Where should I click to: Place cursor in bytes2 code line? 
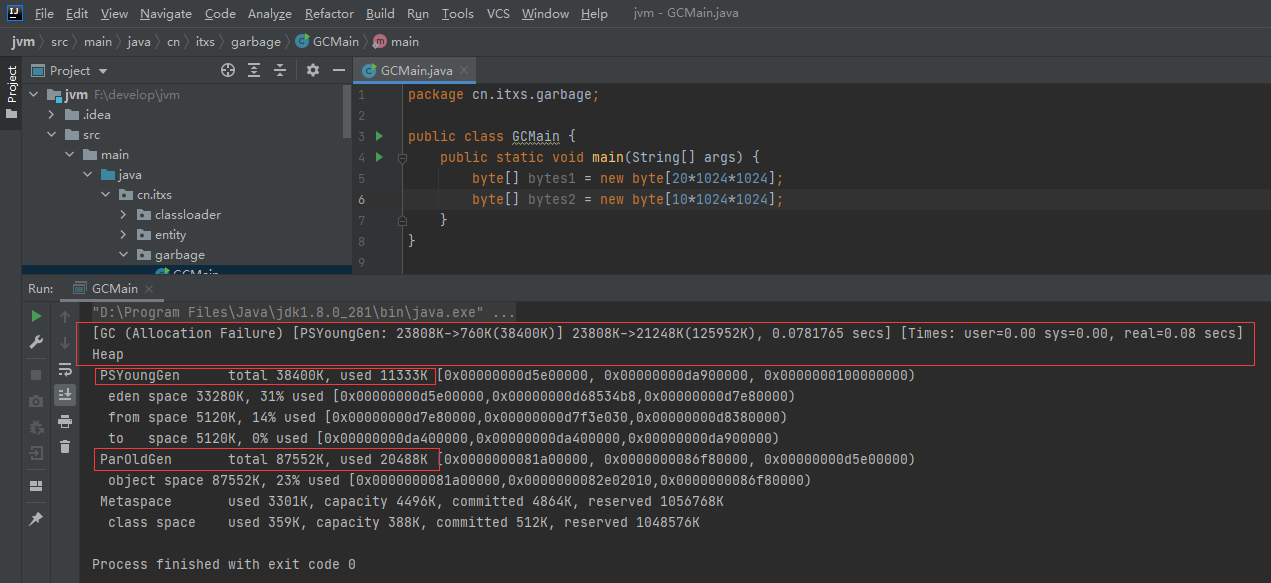coord(627,200)
